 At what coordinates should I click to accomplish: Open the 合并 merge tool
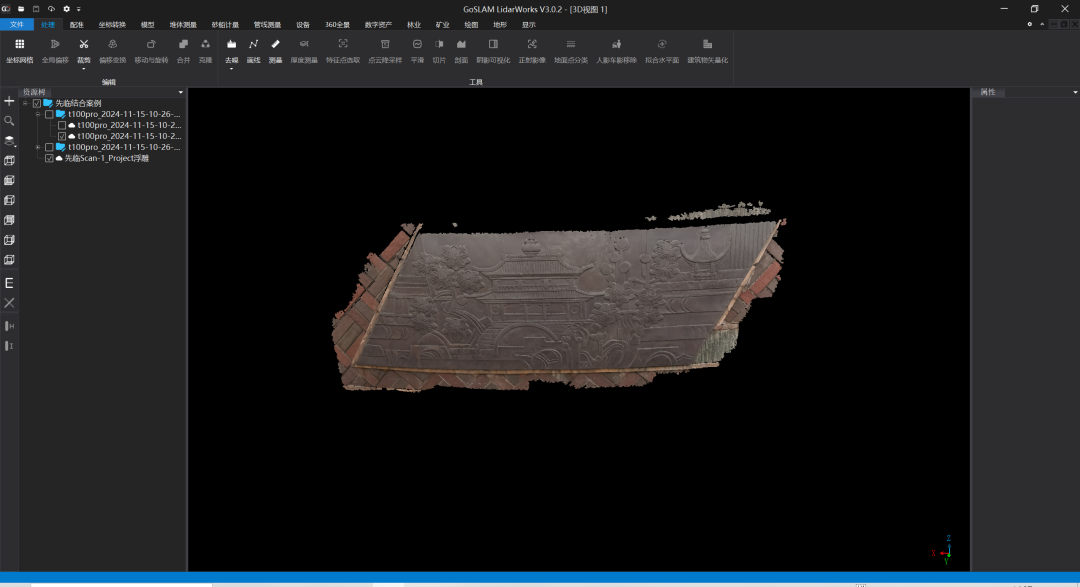(183, 45)
